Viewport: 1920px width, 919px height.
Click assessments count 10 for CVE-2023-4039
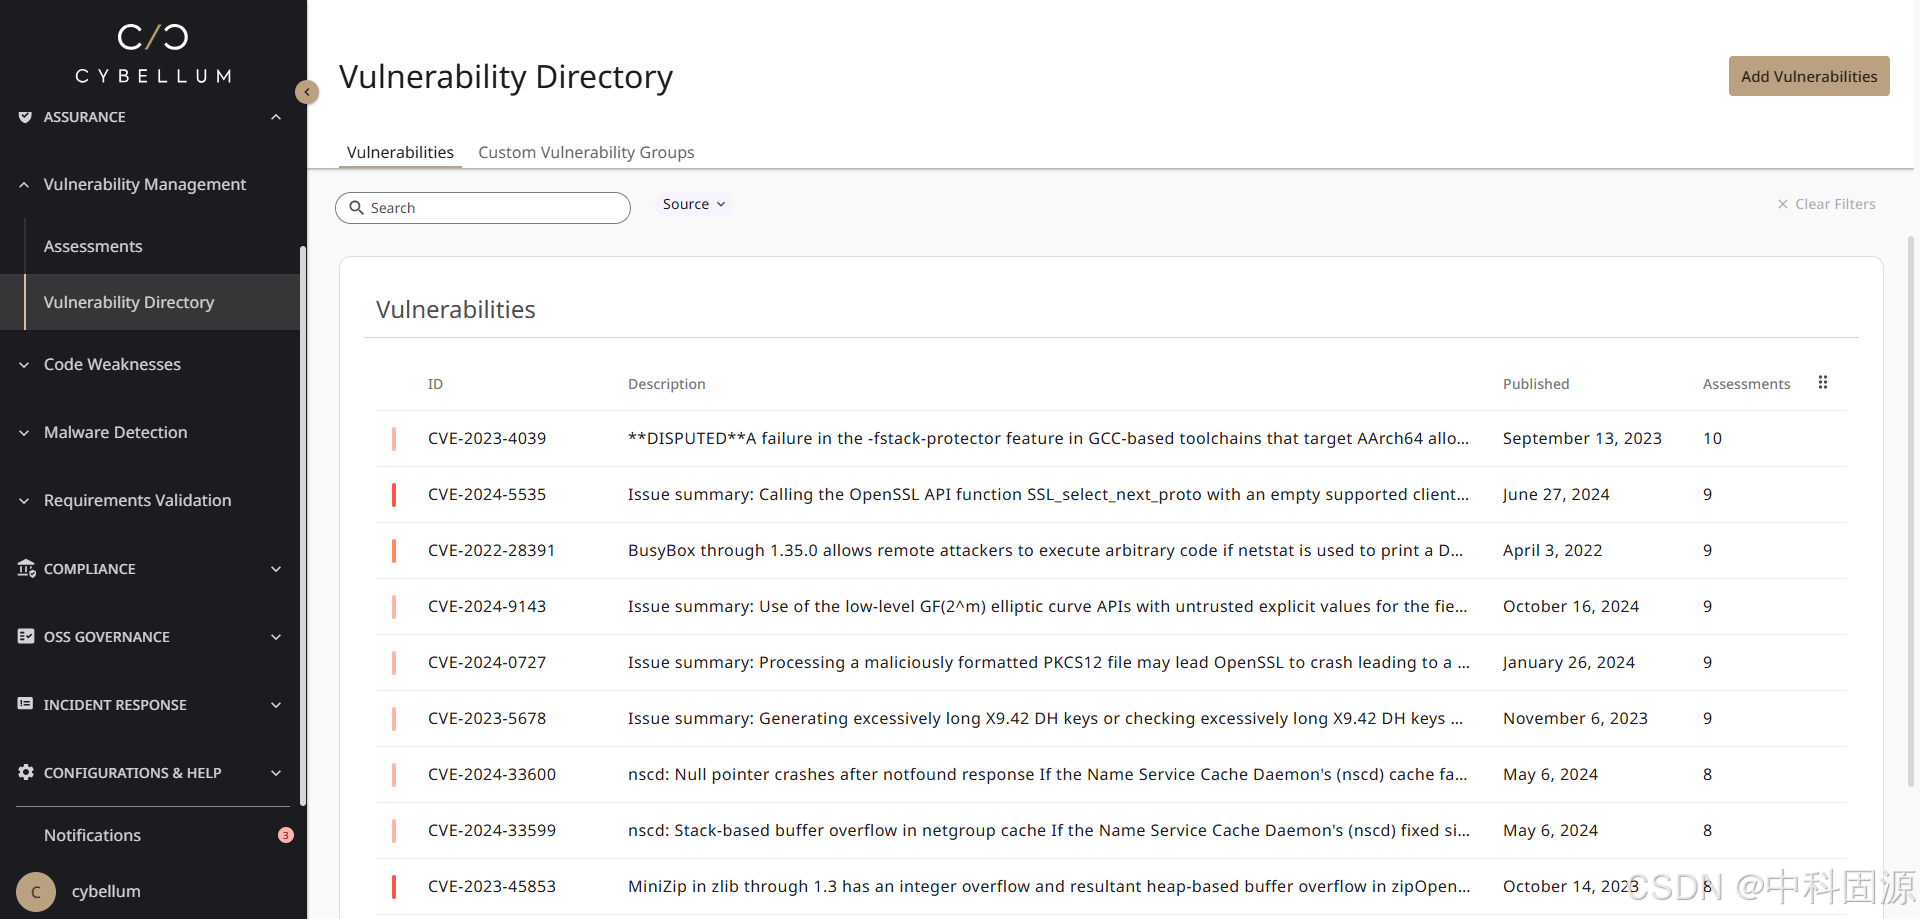tap(1712, 438)
